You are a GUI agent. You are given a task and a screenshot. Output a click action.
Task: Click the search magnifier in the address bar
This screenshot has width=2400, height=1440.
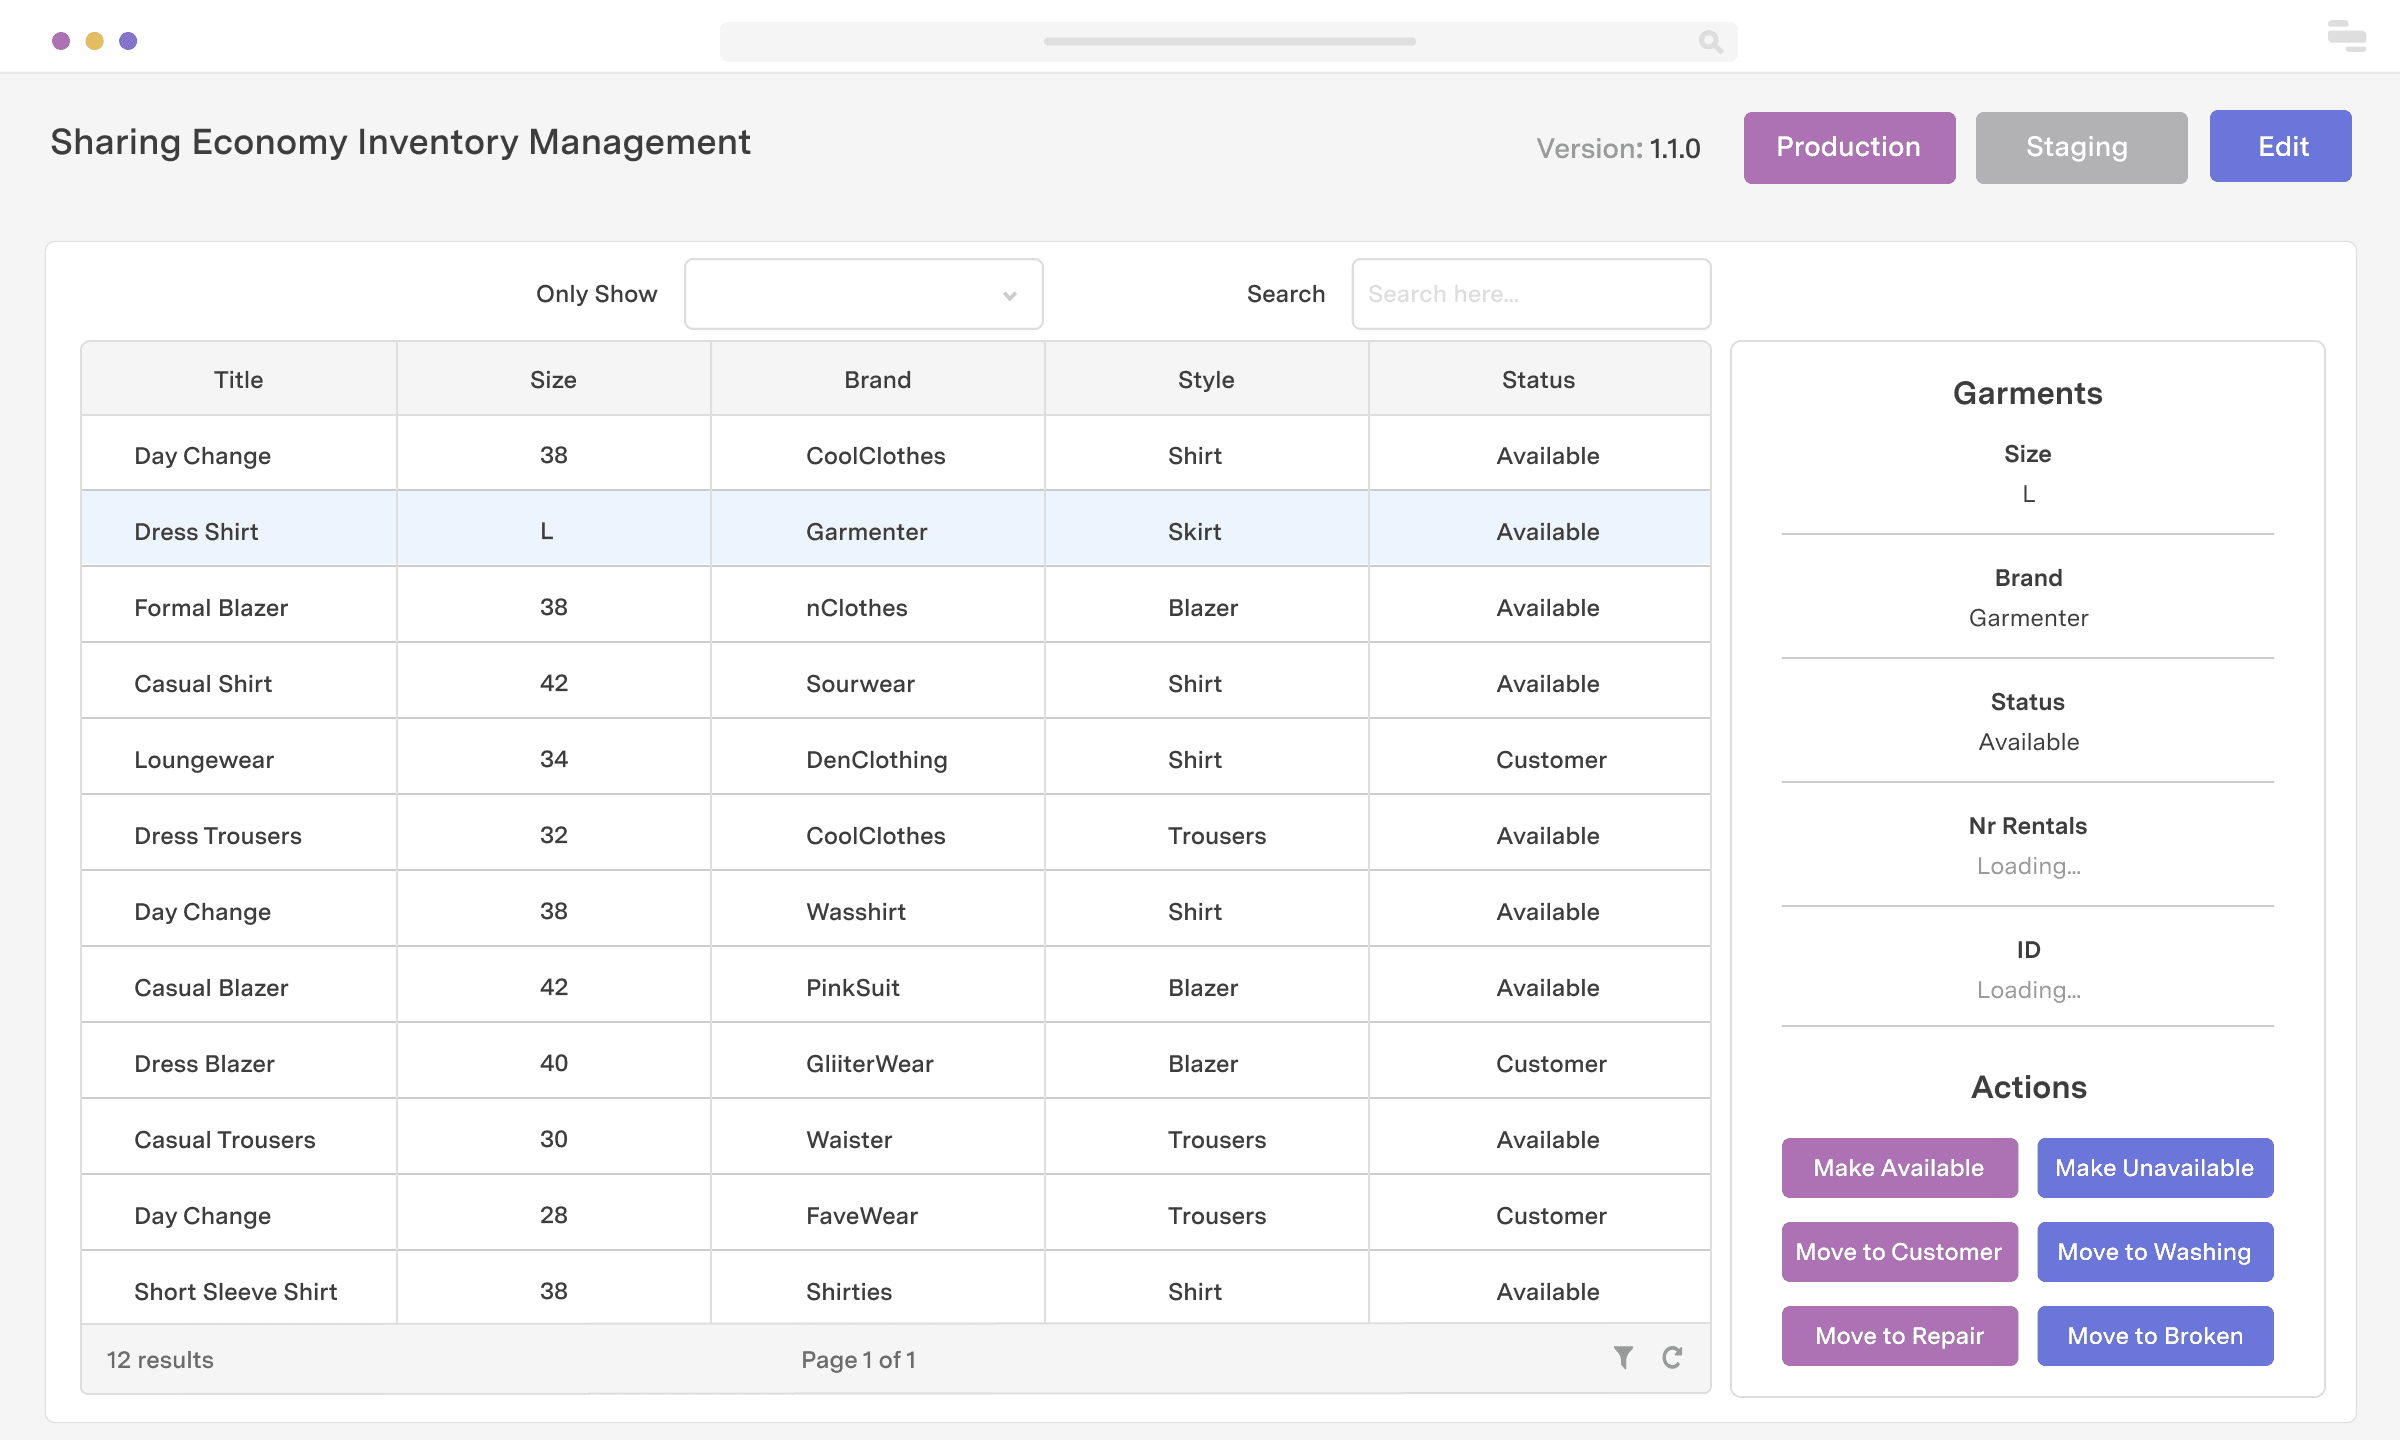[x=1710, y=42]
